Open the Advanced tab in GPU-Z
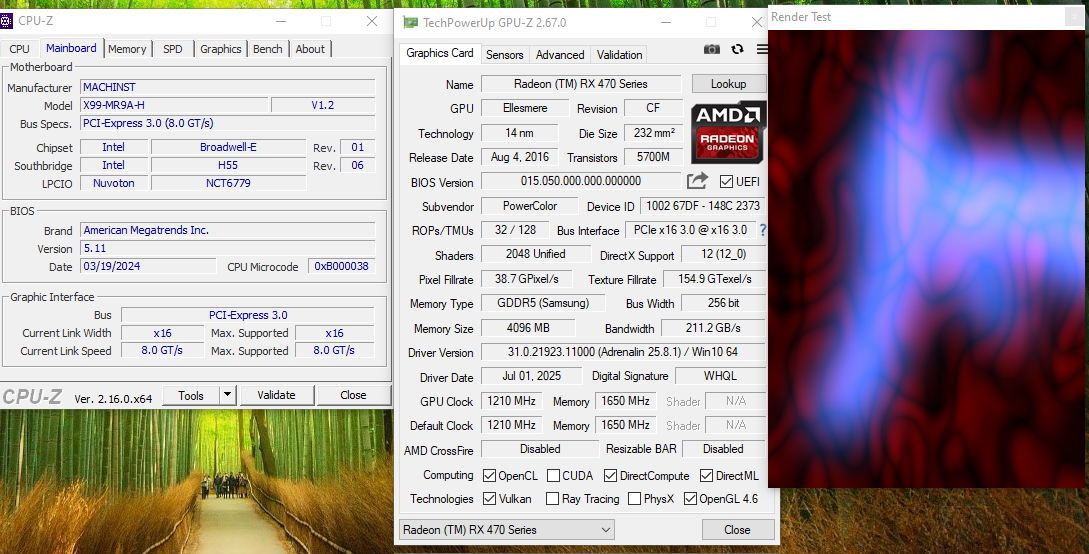The width and height of the screenshot is (1089, 554). 560,55
